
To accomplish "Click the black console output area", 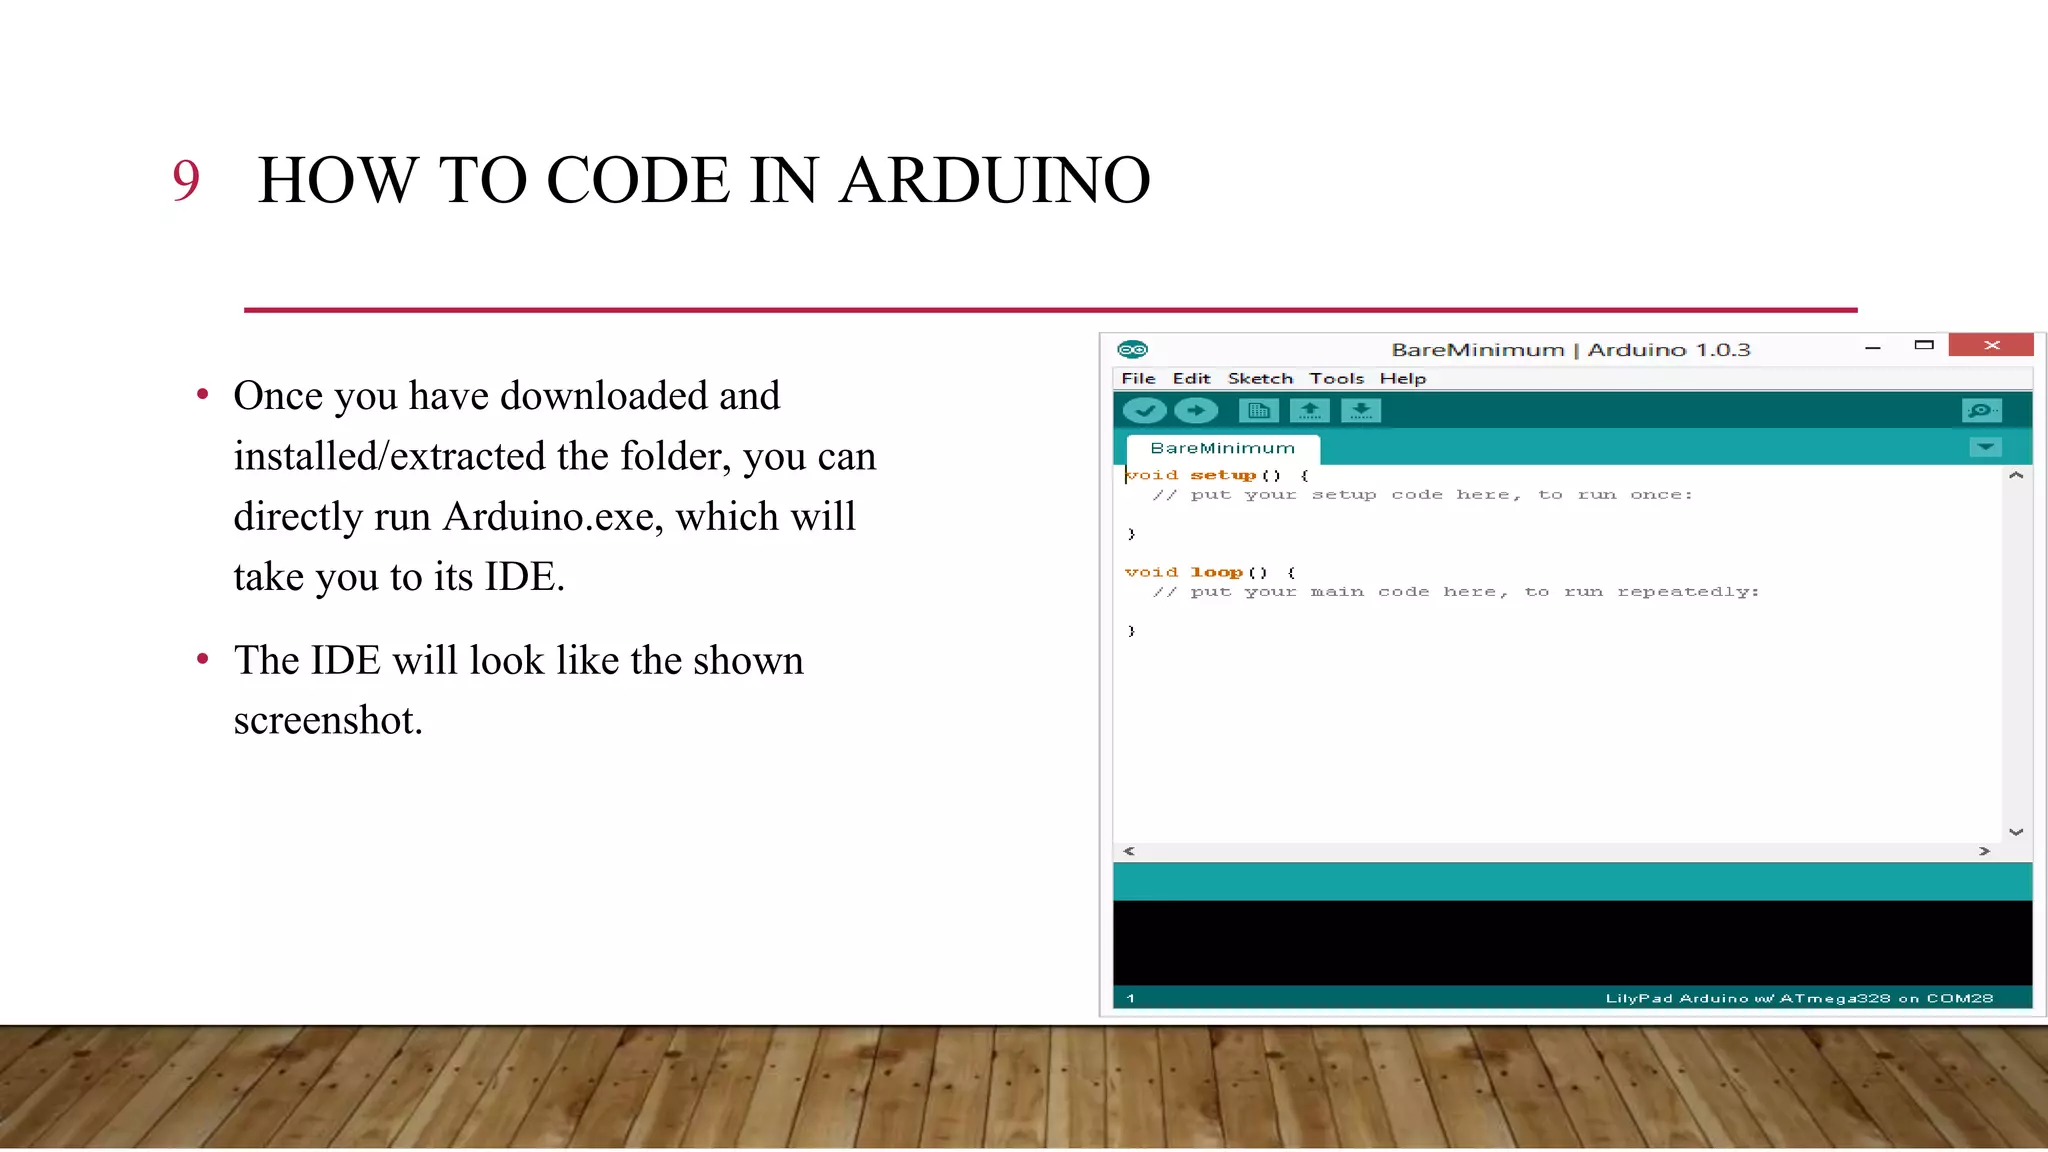I will [x=1572, y=943].
